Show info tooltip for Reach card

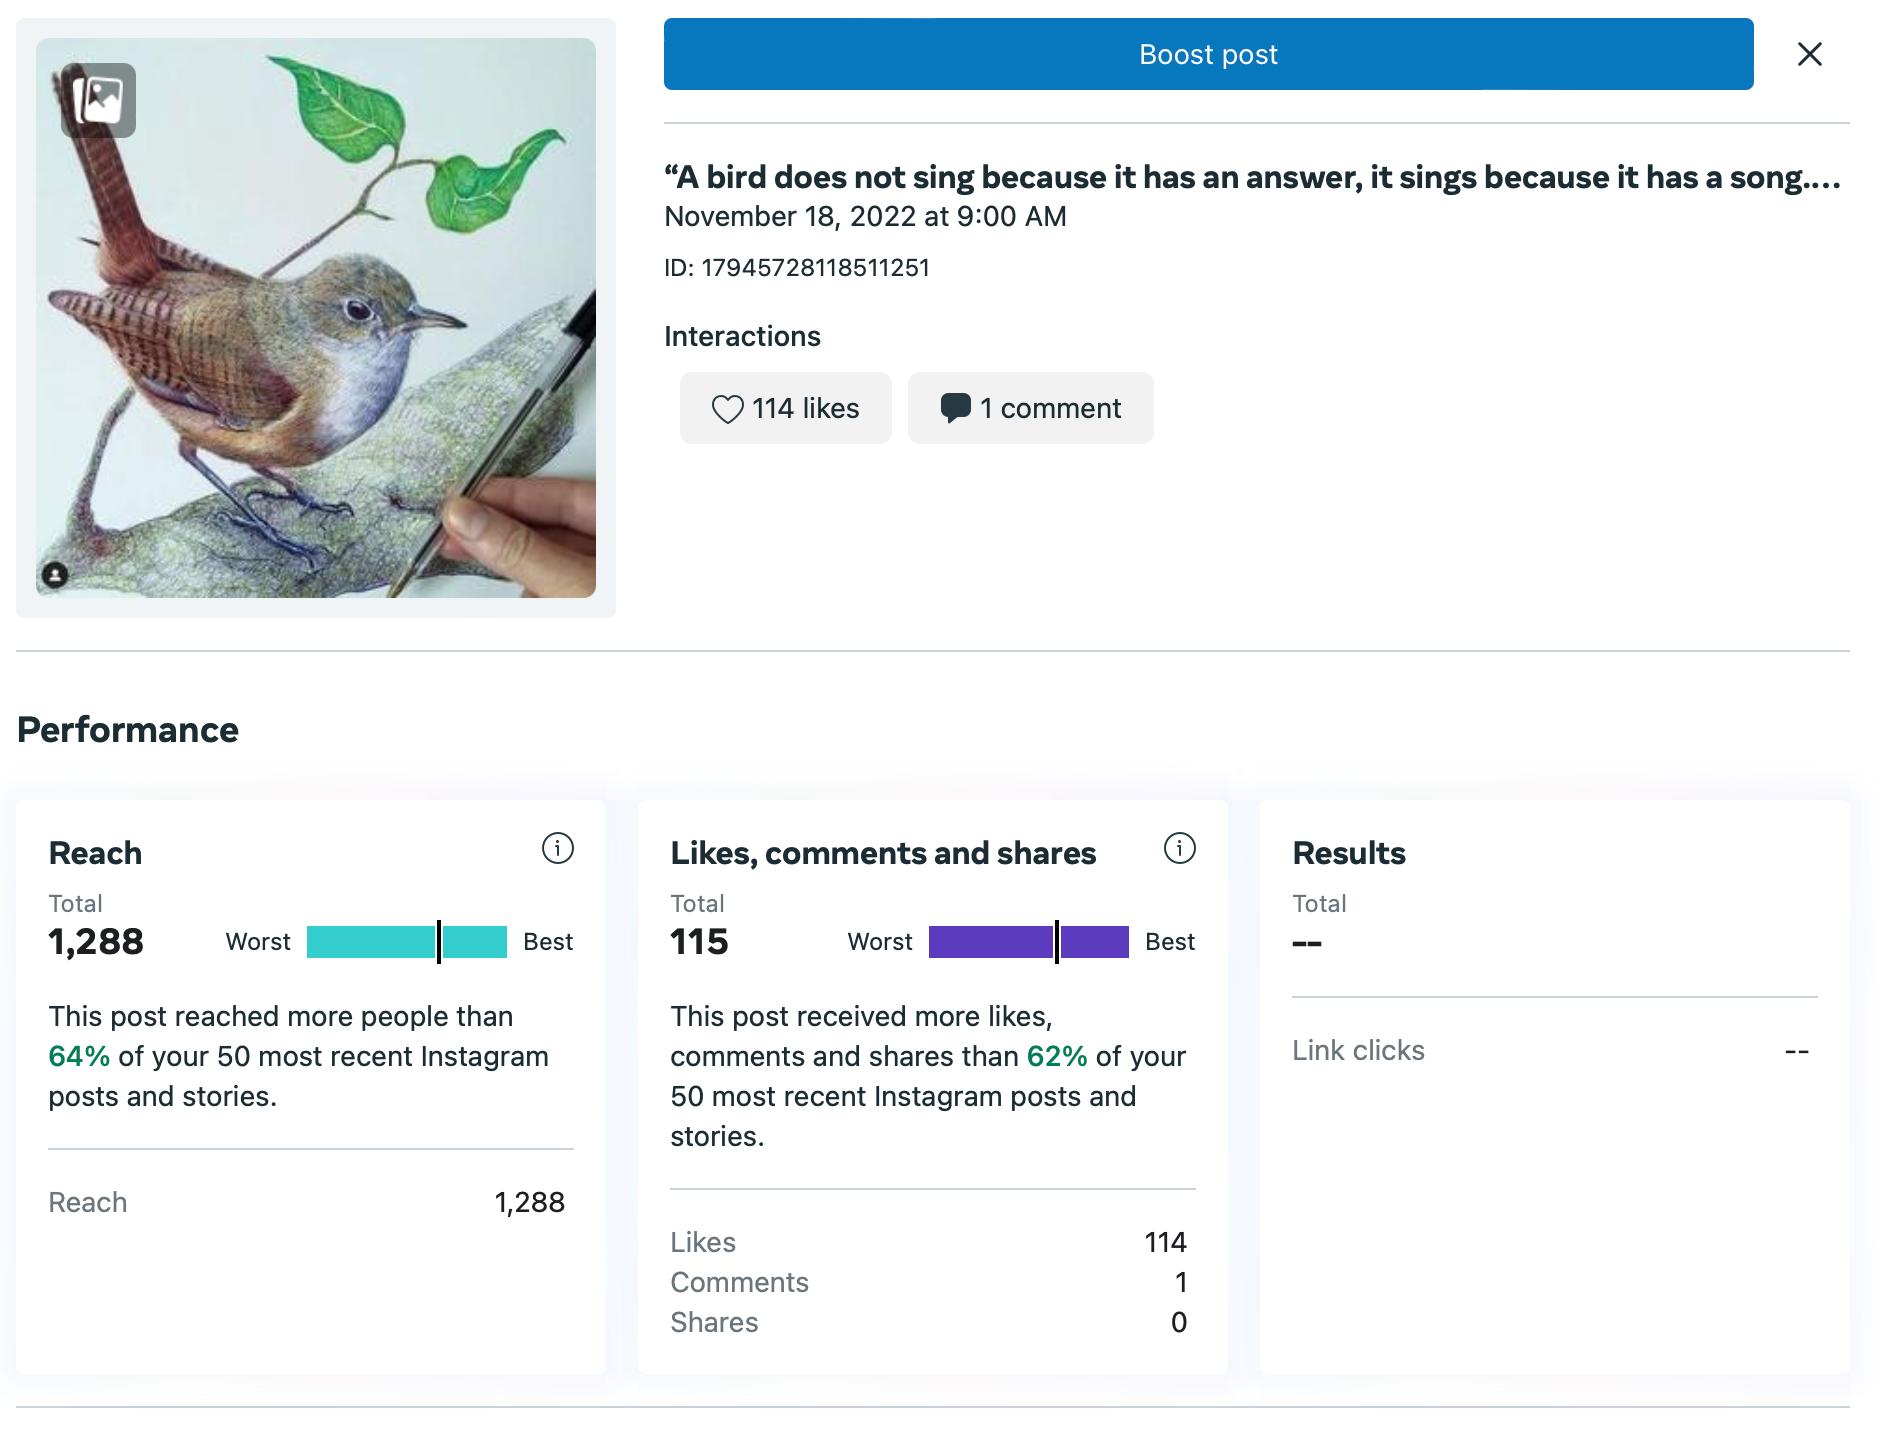pos(557,849)
